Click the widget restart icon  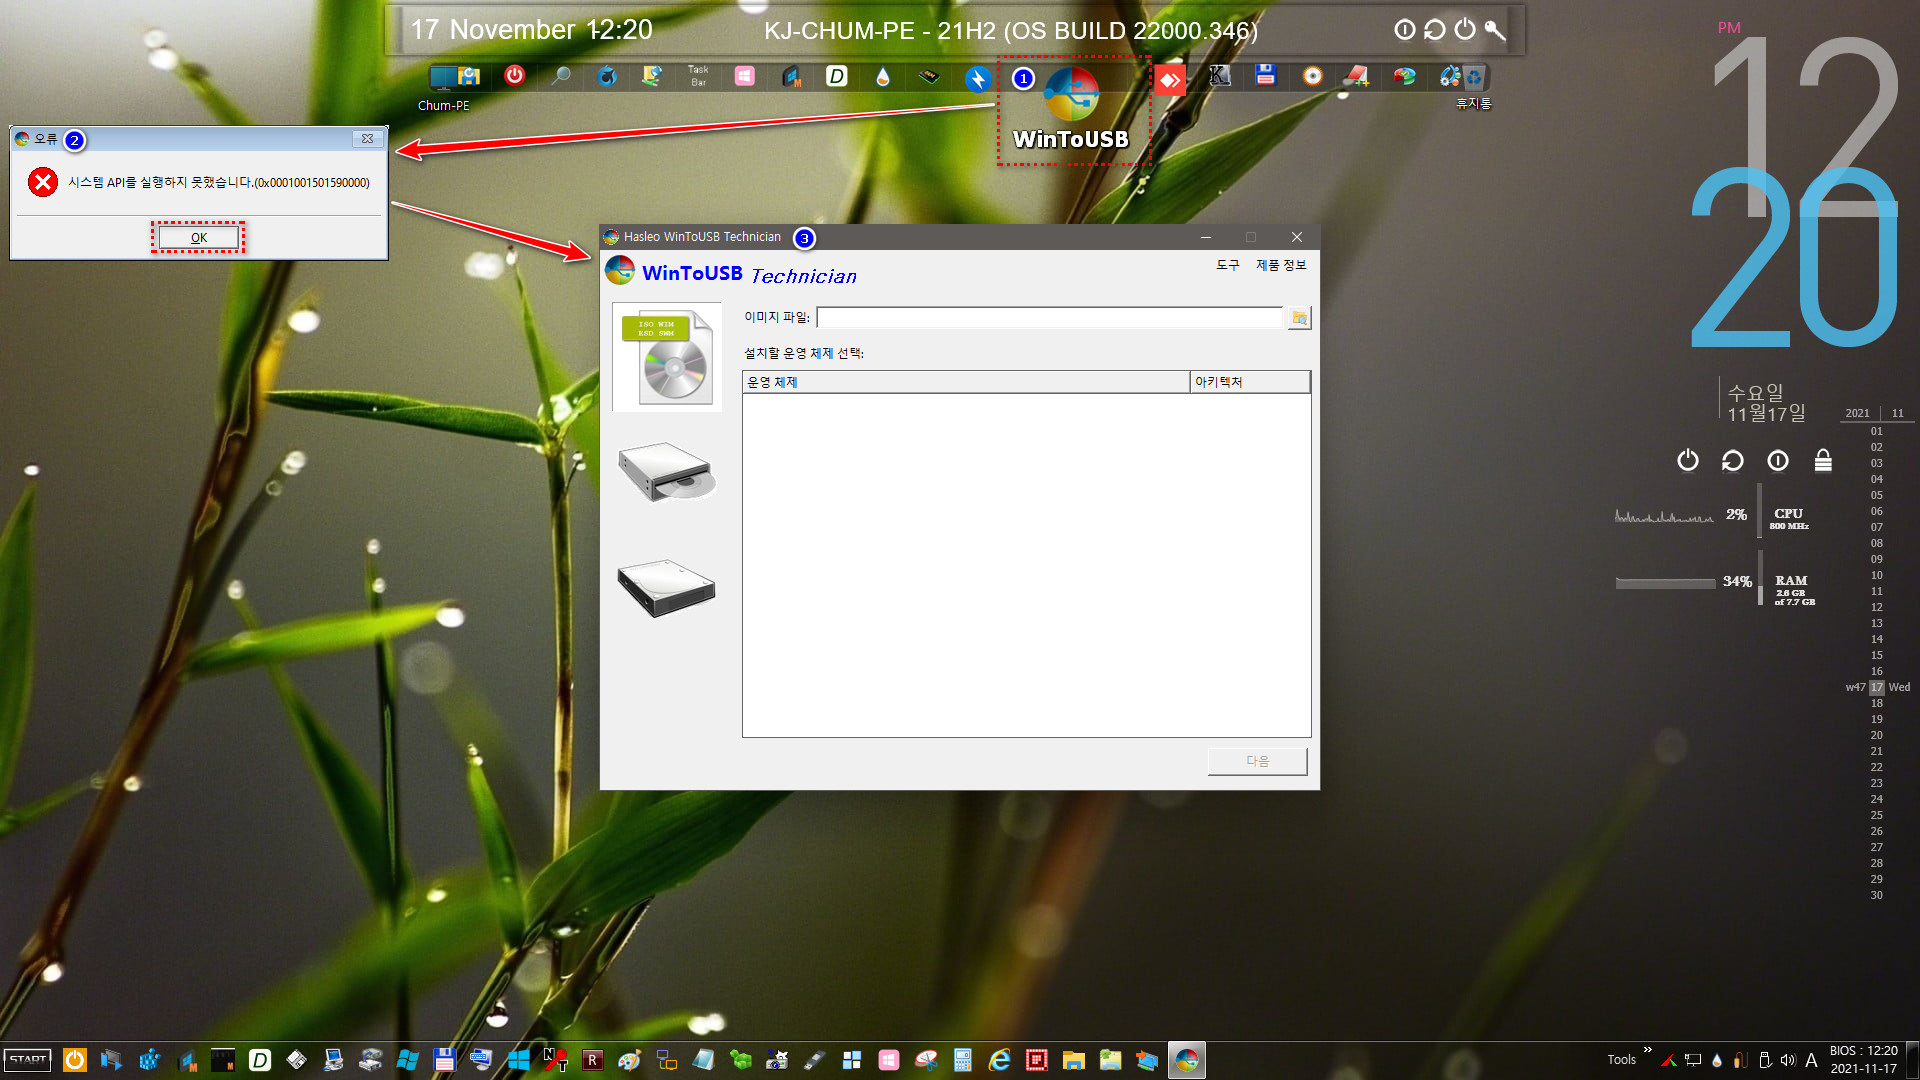pyautogui.click(x=1732, y=460)
